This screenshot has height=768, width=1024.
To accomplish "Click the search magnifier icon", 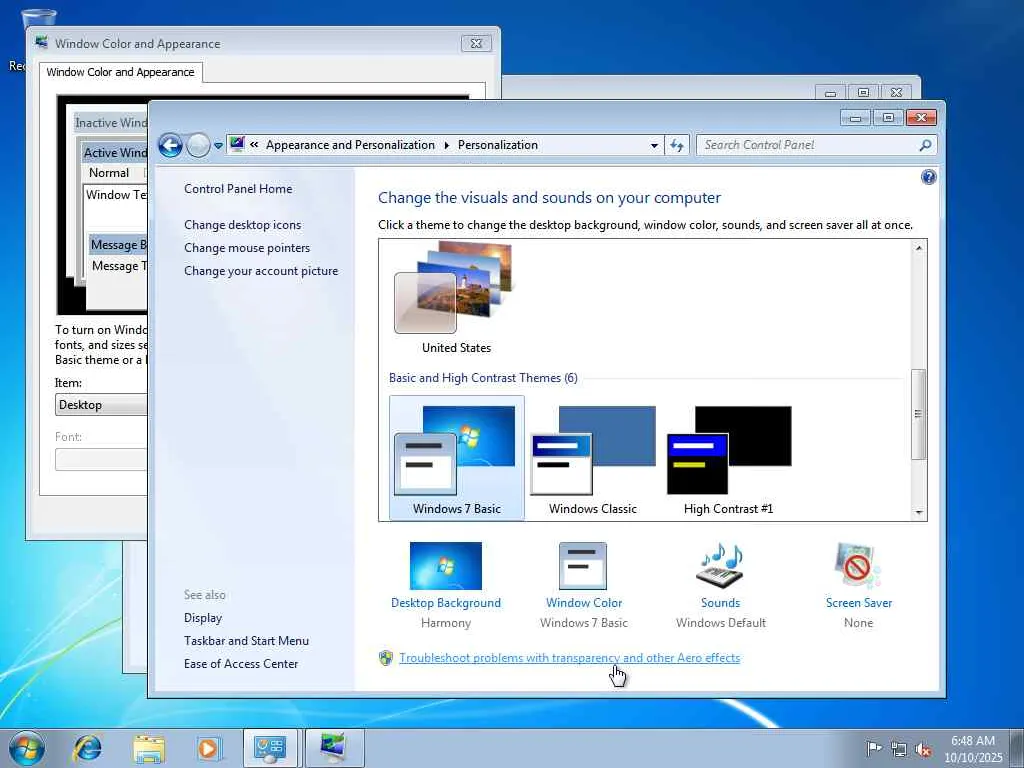I will coord(925,145).
